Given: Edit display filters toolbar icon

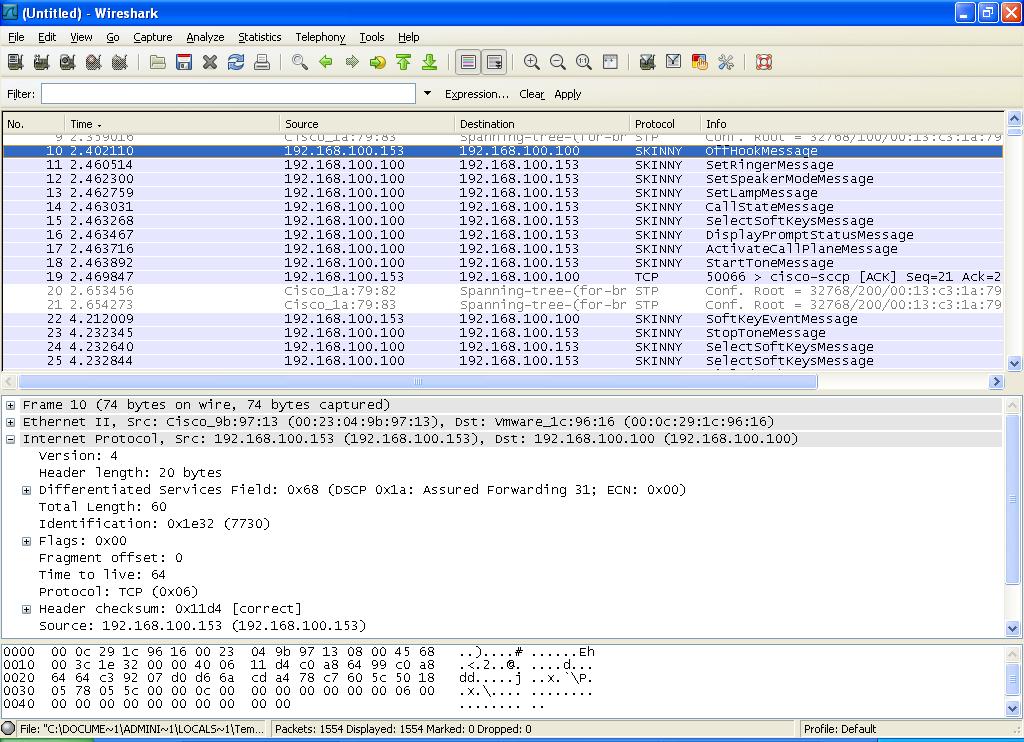Looking at the screenshot, I should coord(673,62).
